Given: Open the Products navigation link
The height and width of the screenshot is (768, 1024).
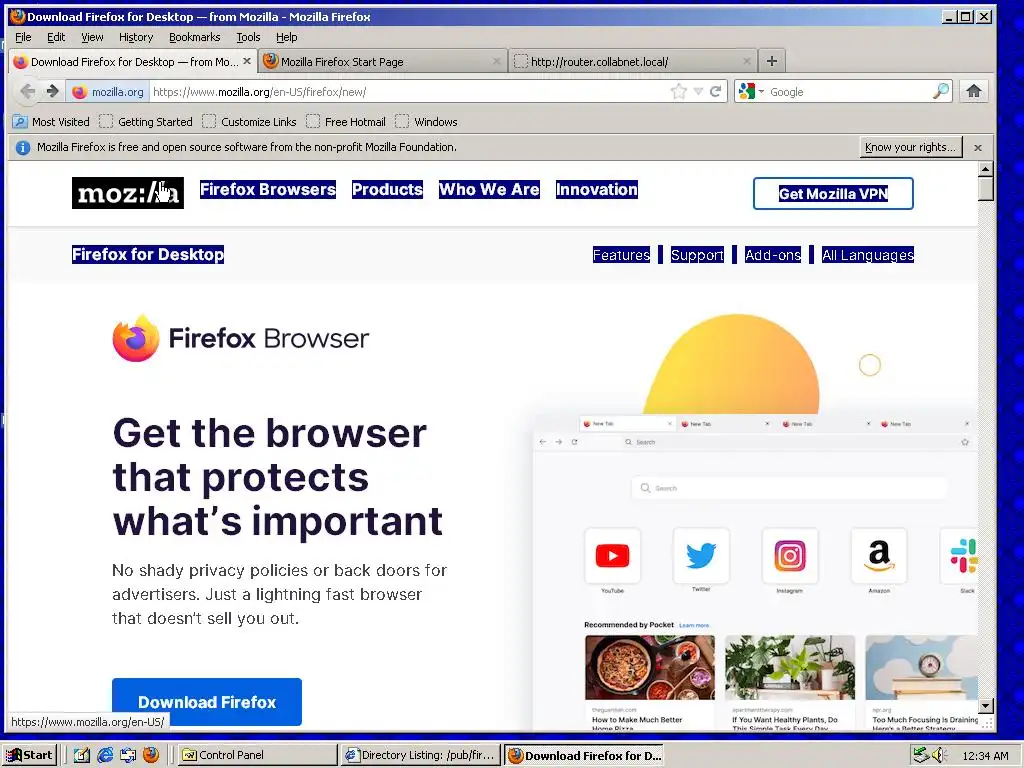Looking at the screenshot, I should (387, 189).
